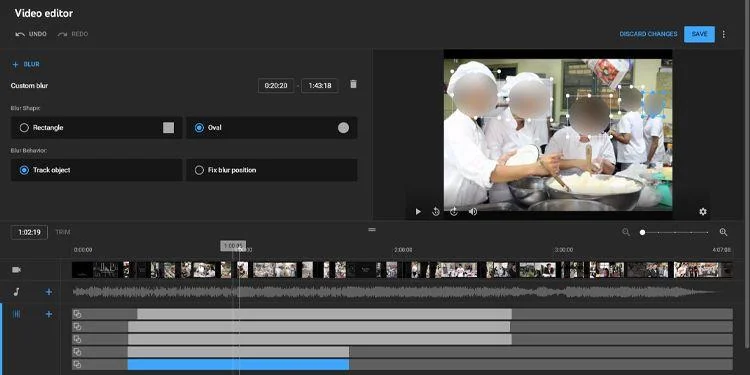Click the playhead time marker on timeline
Image resolution: width=750 pixels, height=375 pixels.
tap(233, 246)
